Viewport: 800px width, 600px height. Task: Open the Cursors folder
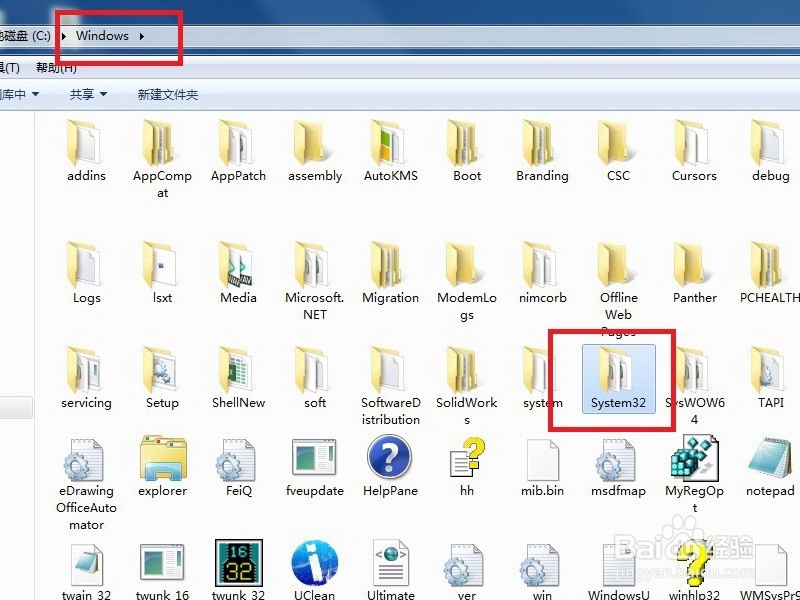point(694,151)
